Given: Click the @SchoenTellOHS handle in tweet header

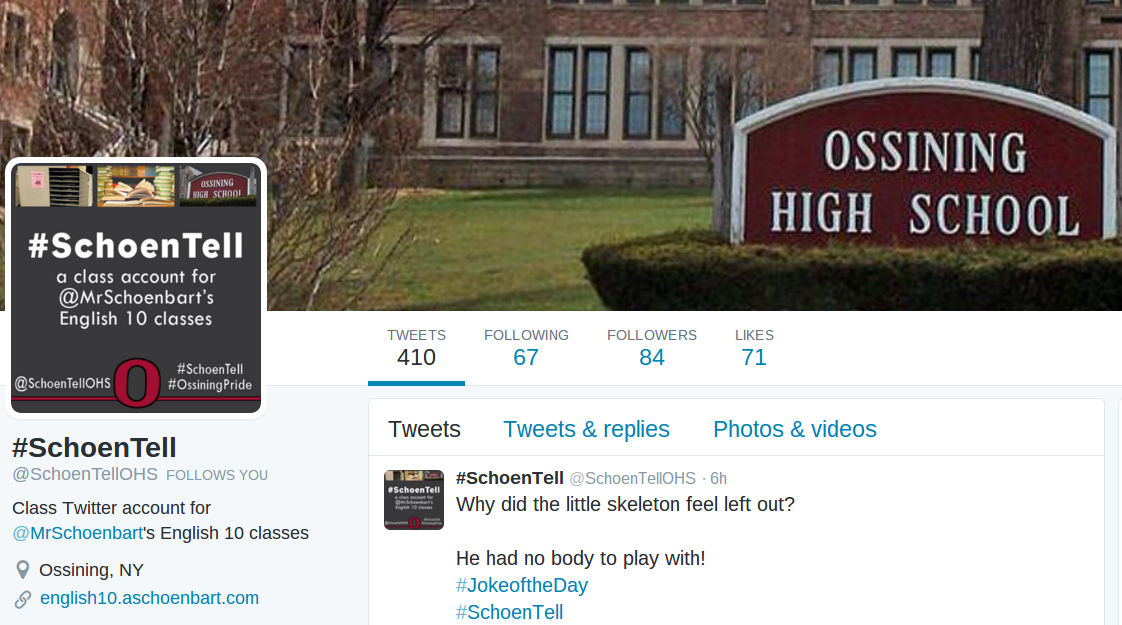Looking at the screenshot, I should 633,478.
